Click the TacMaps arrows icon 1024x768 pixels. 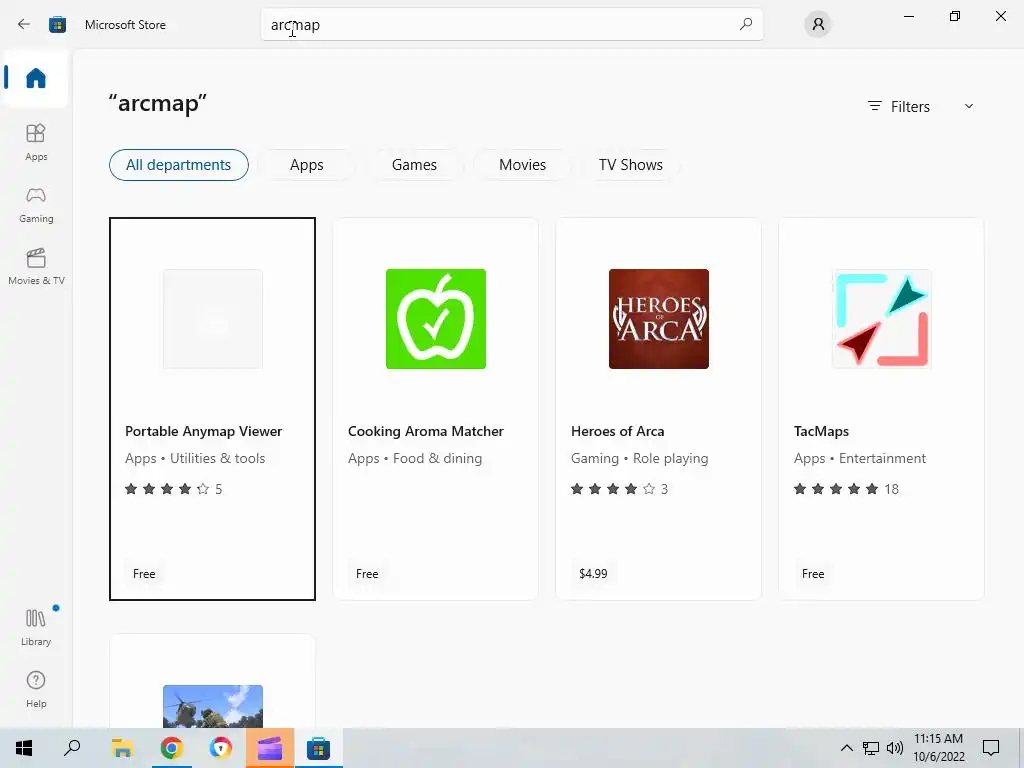point(882,319)
